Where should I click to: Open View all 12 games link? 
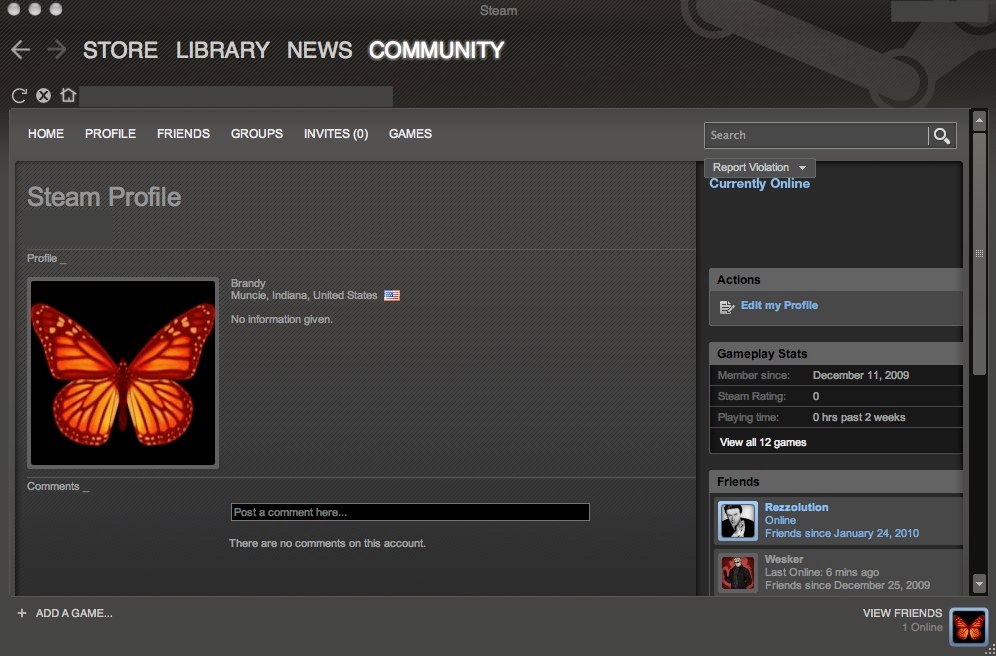tap(763, 443)
